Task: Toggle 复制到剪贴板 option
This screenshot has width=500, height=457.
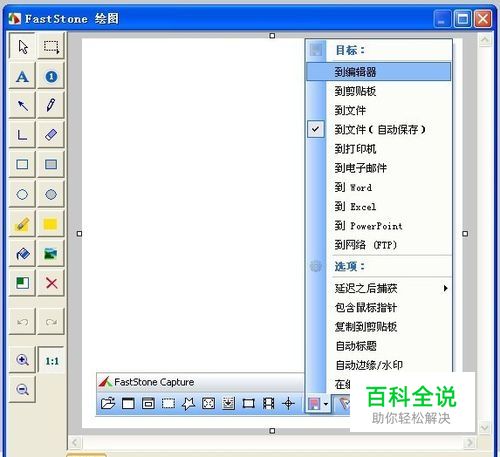Action: pos(379,327)
